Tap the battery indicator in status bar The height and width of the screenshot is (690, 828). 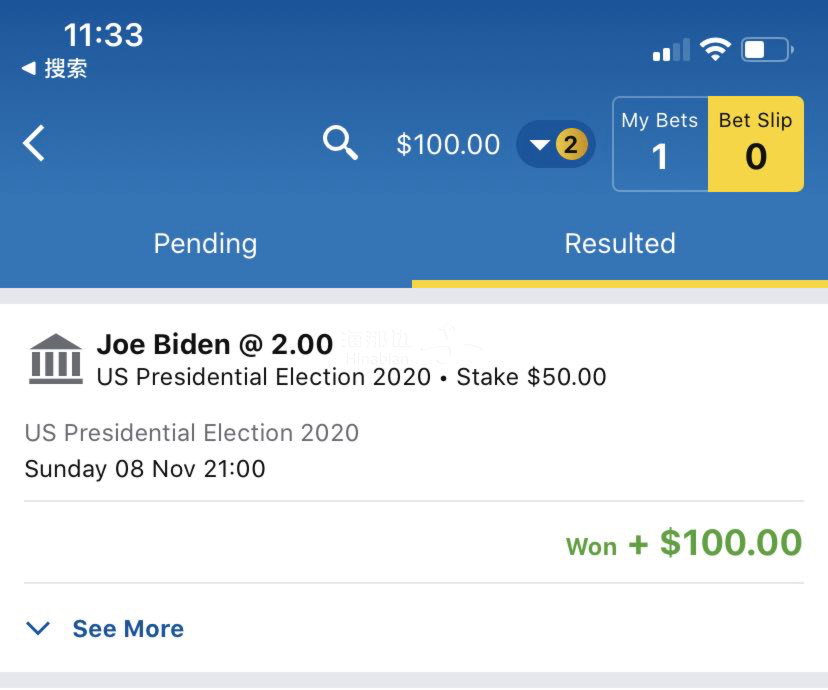[x=767, y=50]
